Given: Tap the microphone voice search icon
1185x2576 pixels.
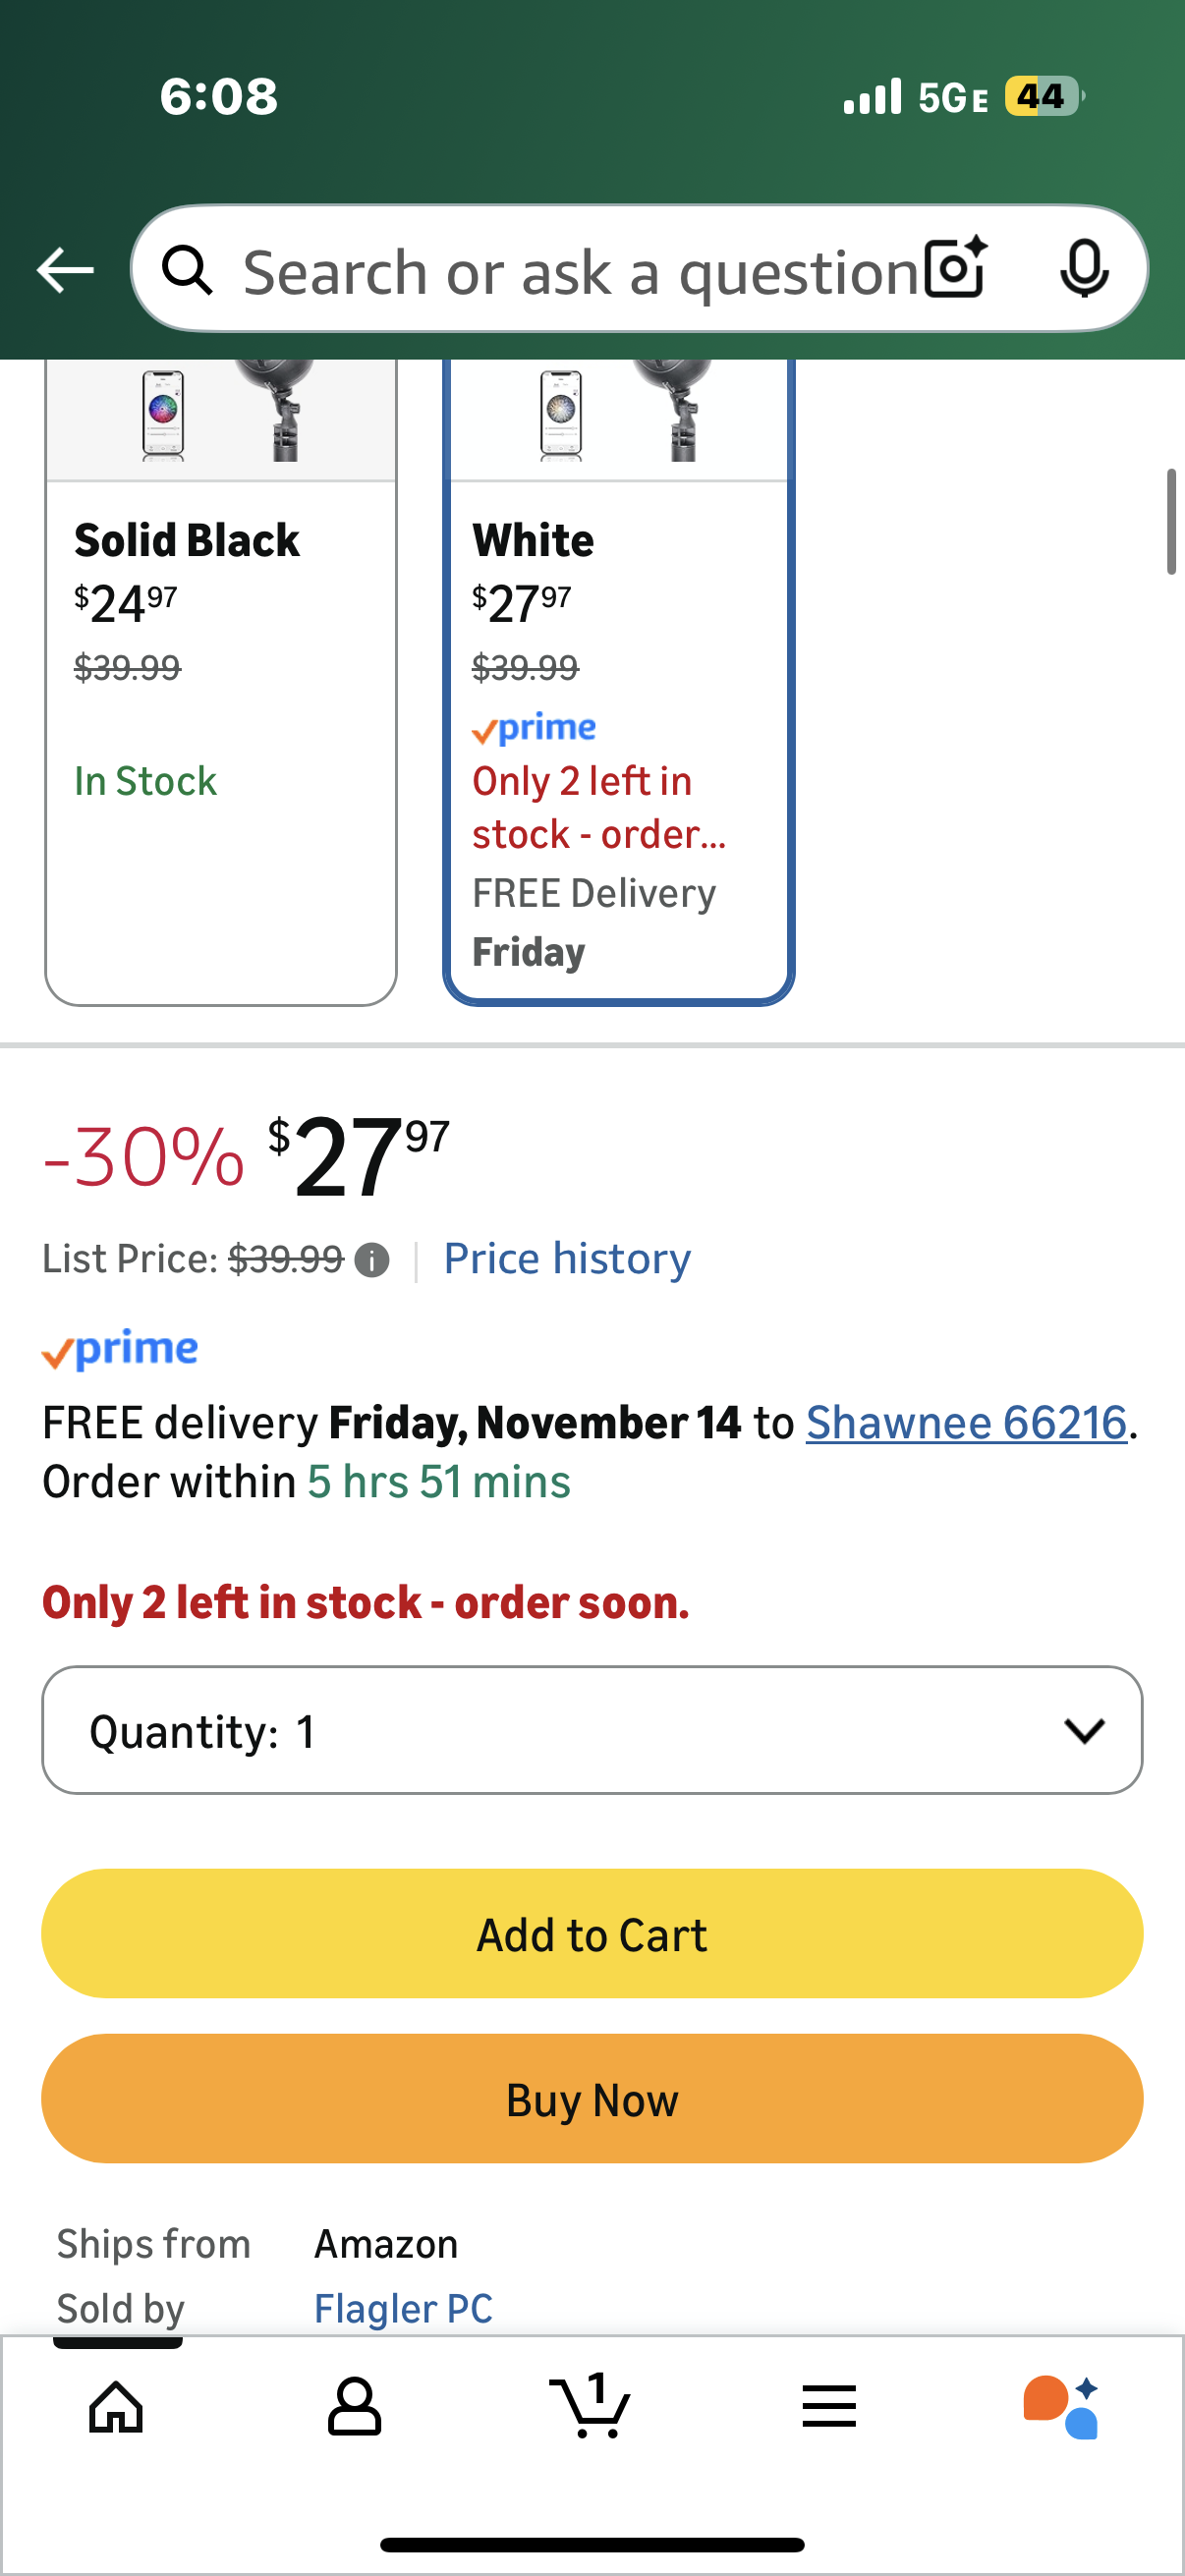Looking at the screenshot, I should pos(1084,269).
